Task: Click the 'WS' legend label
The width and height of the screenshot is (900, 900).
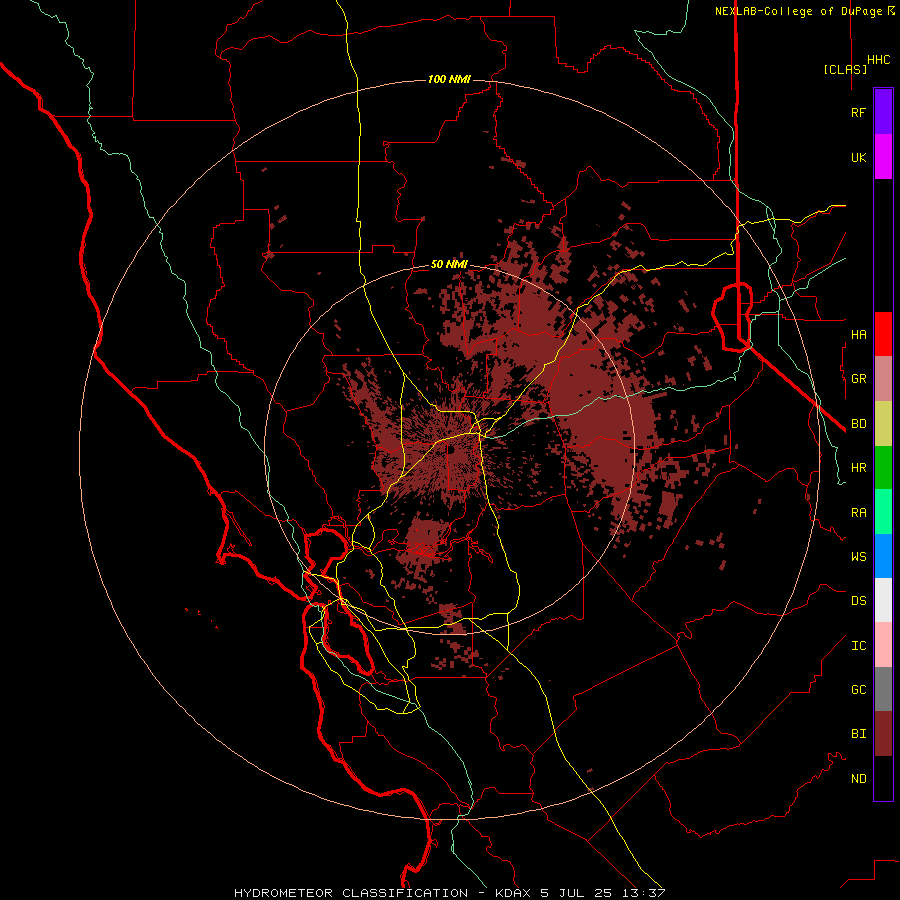Action: pyautogui.click(x=858, y=557)
